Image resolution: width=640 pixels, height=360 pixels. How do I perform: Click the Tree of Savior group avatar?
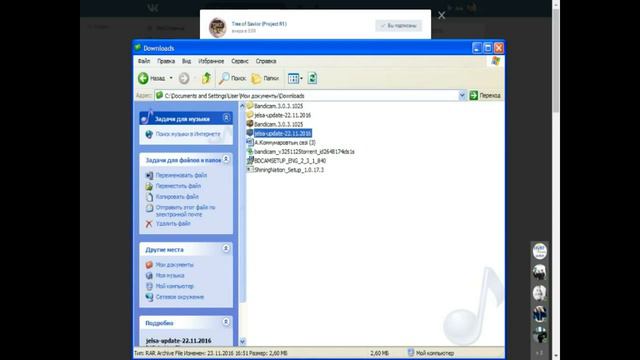click(218, 27)
